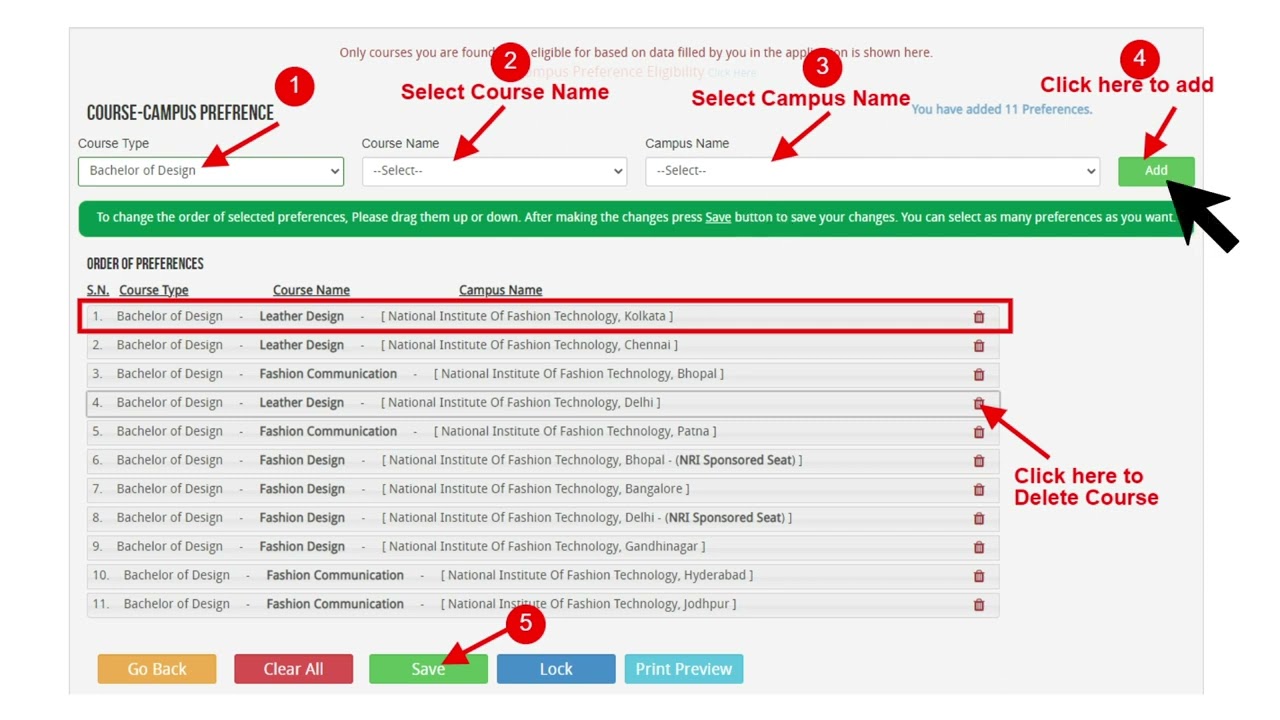Open the Course Type dropdown
Viewport: 1280px width, 720px height.
211,171
